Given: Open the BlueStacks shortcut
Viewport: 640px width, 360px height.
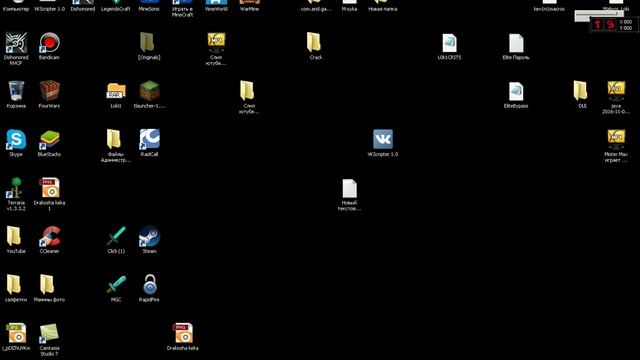Looking at the screenshot, I should (x=49, y=140).
